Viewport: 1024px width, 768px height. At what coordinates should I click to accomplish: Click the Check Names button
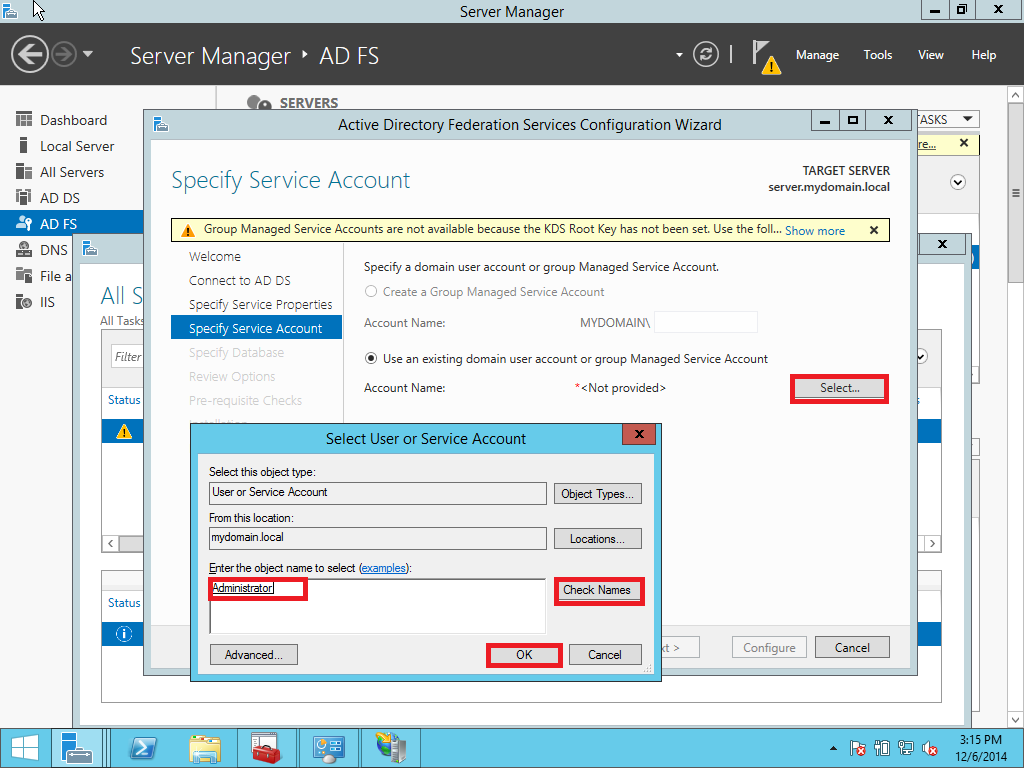[x=598, y=591]
